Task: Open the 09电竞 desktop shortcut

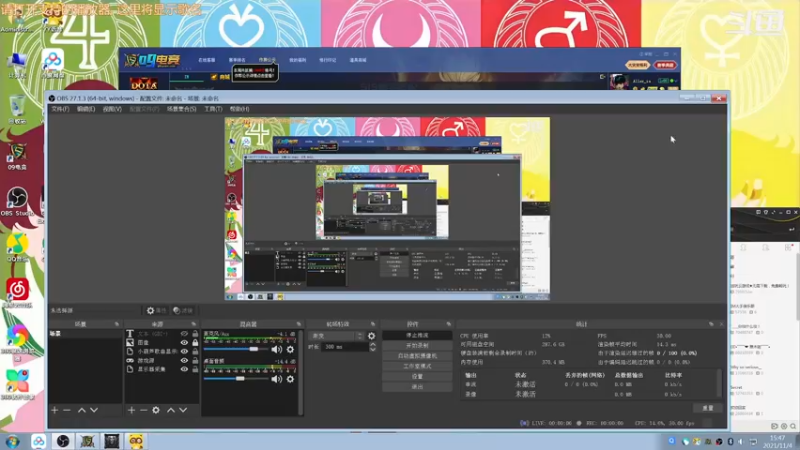Action: pos(17,156)
